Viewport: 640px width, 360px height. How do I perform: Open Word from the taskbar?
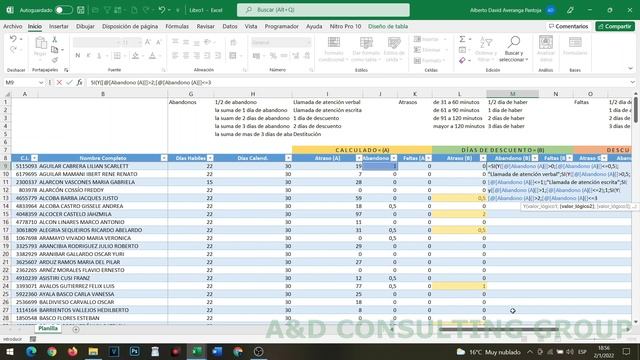pos(217,351)
